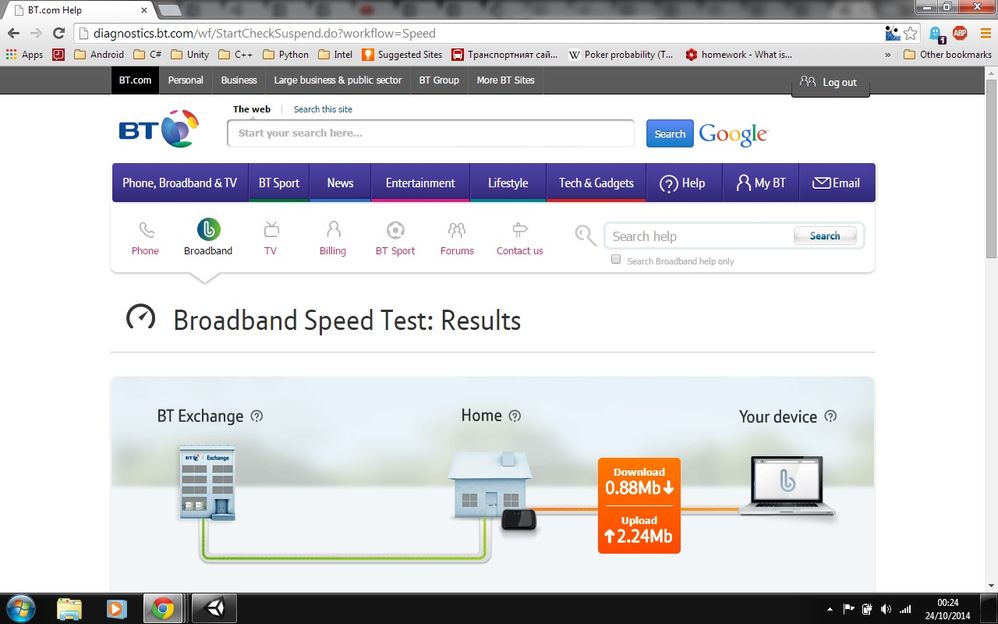Open the Windows Start button
This screenshot has height=624, width=998.
click(x=21, y=609)
